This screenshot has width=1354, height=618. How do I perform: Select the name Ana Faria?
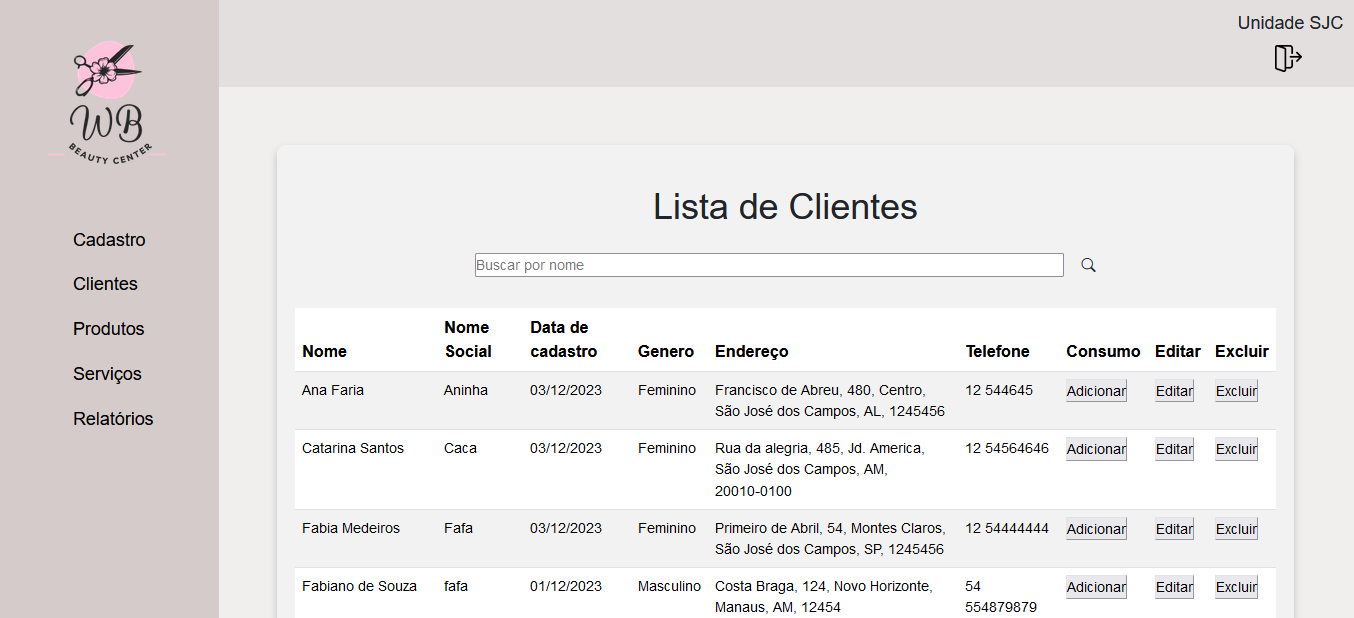(333, 390)
